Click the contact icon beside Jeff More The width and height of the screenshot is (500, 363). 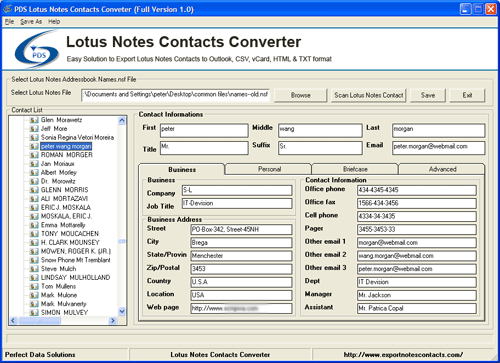(34, 129)
